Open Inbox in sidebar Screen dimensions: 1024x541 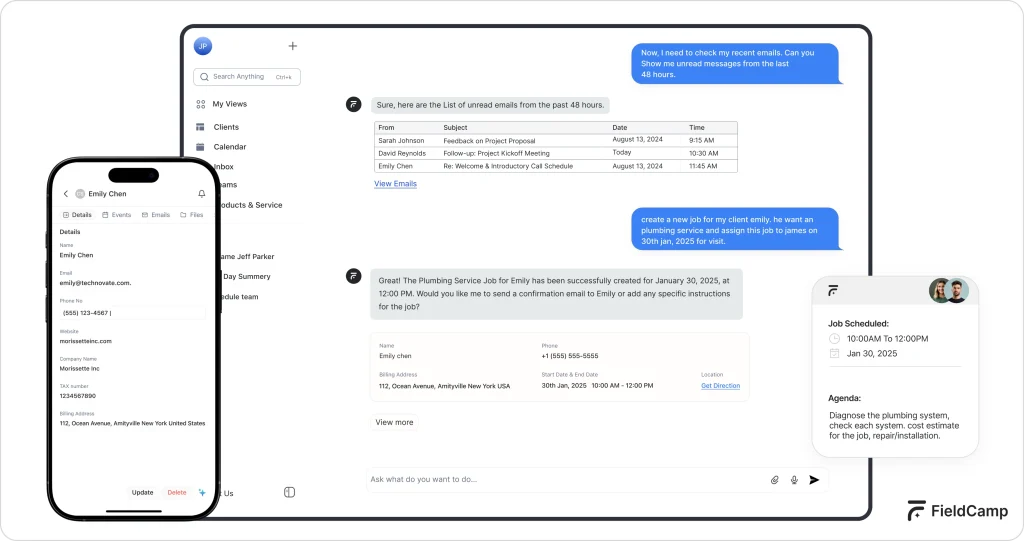223,167
